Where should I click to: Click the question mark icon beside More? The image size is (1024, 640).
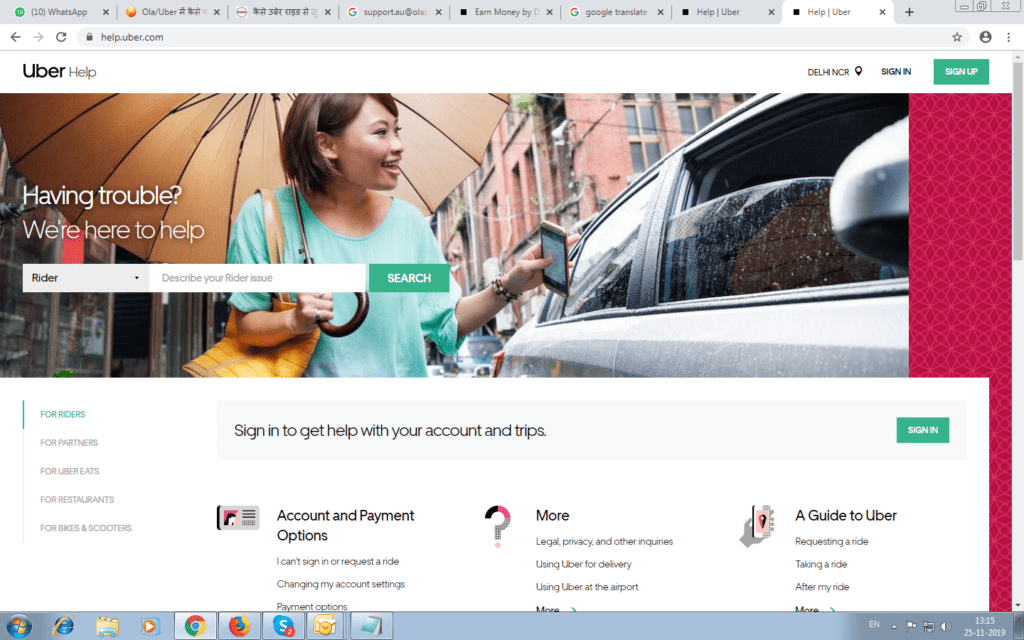pos(498,526)
